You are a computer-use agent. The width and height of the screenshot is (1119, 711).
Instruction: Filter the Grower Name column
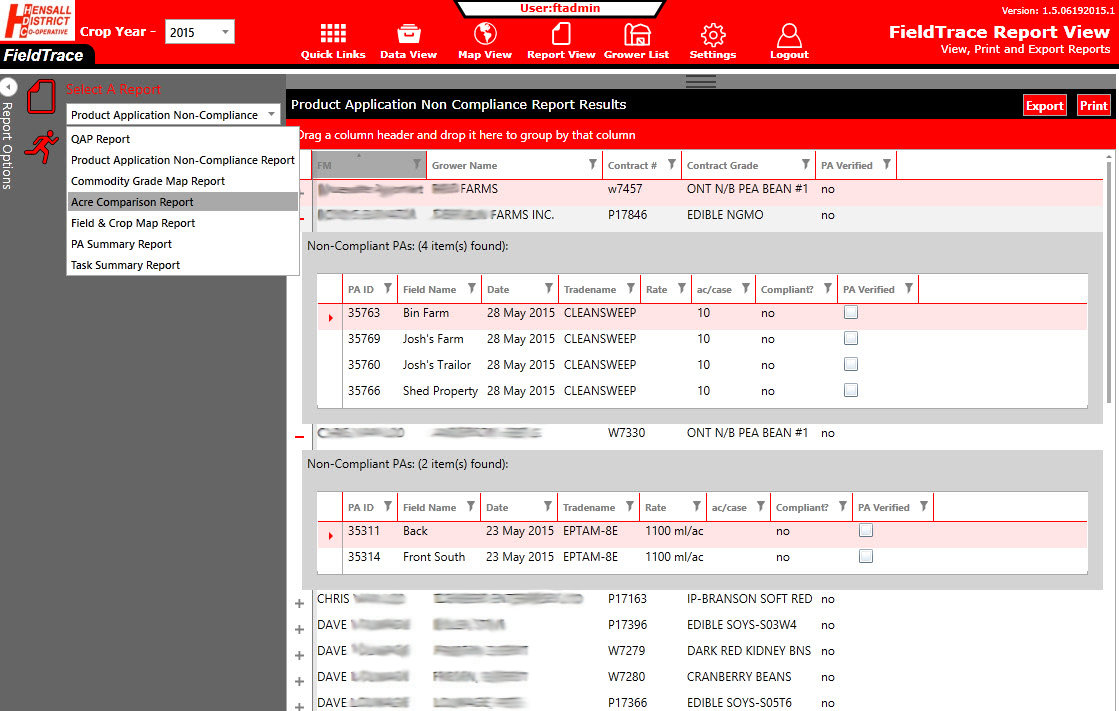(x=592, y=165)
